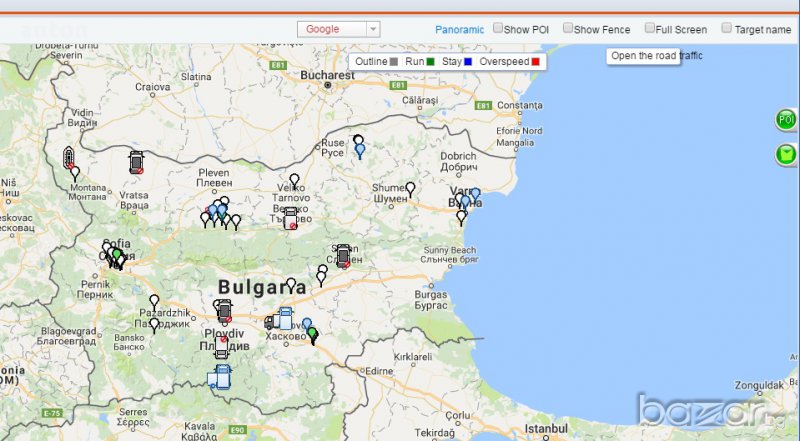Image resolution: width=800 pixels, height=441 pixels.
Task: Open the Panoramic view link
Action: pos(459,30)
